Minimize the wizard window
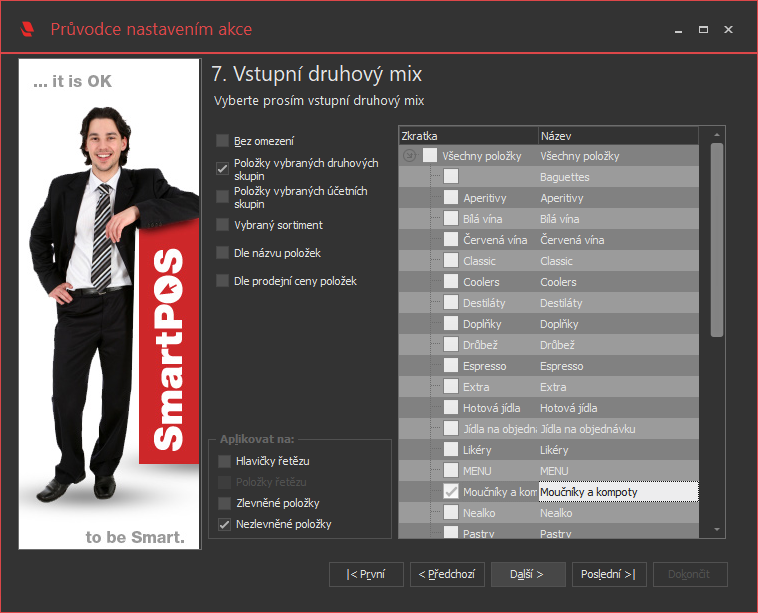The height and width of the screenshot is (613, 758). coord(678,30)
